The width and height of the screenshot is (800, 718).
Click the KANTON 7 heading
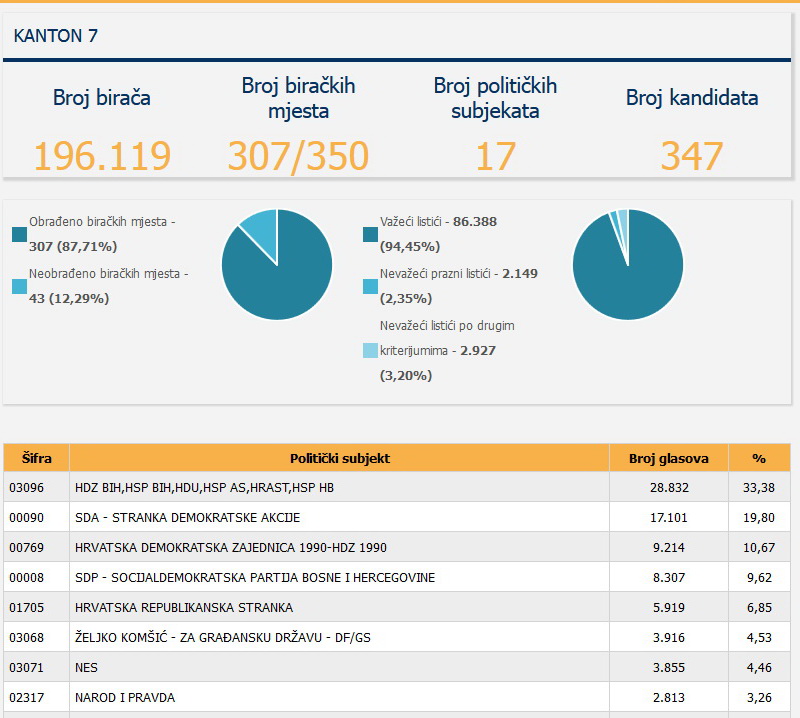pyautogui.click(x=56, y=36)
